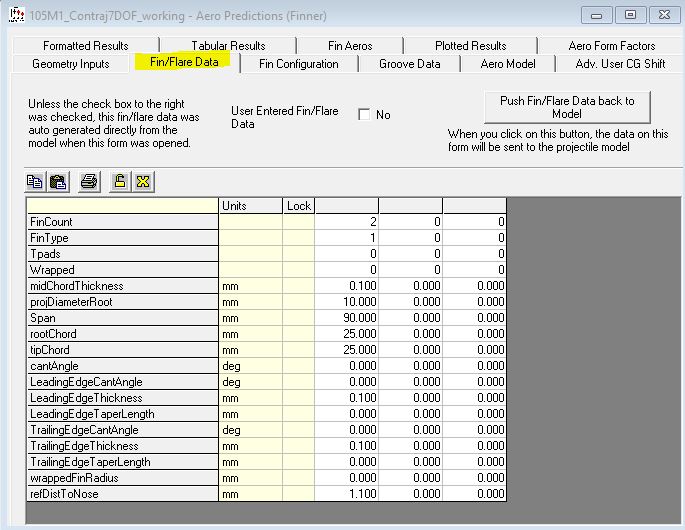Image resolution: width=685 pixels, height=530 pixels.
Task: Click the FinCount value cell showing 2
Action: coord(346,222)
